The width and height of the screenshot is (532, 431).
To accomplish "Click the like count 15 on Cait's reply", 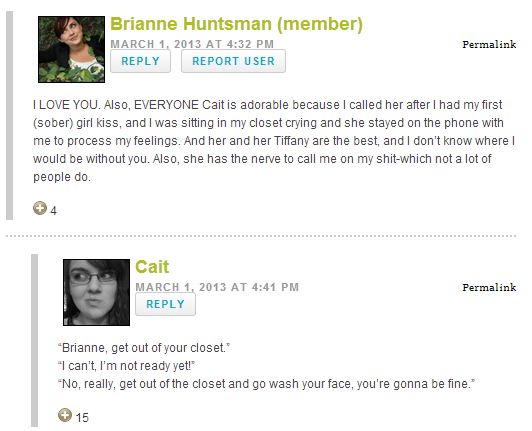I will pyautogui.click(x=82, y=417).
